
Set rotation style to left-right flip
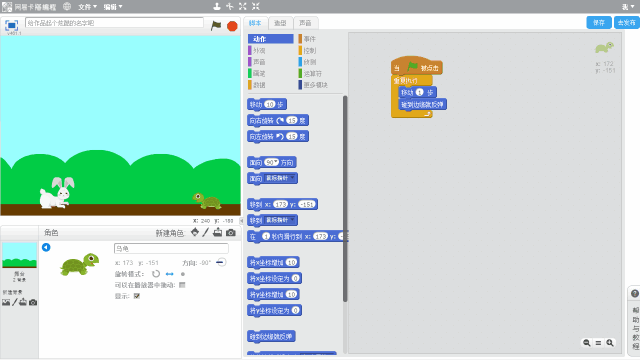[169, 274]
